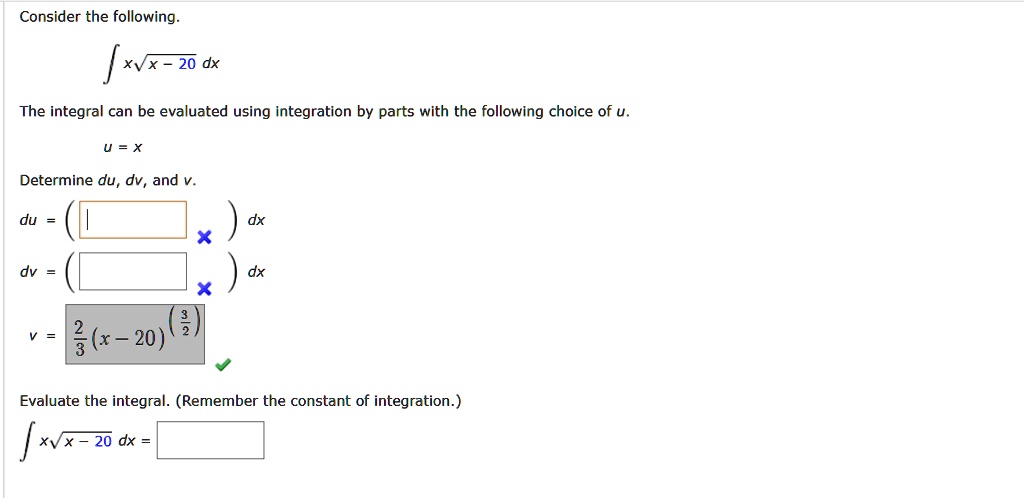Viewport: 1024px width, 498px height.
Task: Click the blue 20 in top integral
Action: pyautogui.click(x=187, y=64)
